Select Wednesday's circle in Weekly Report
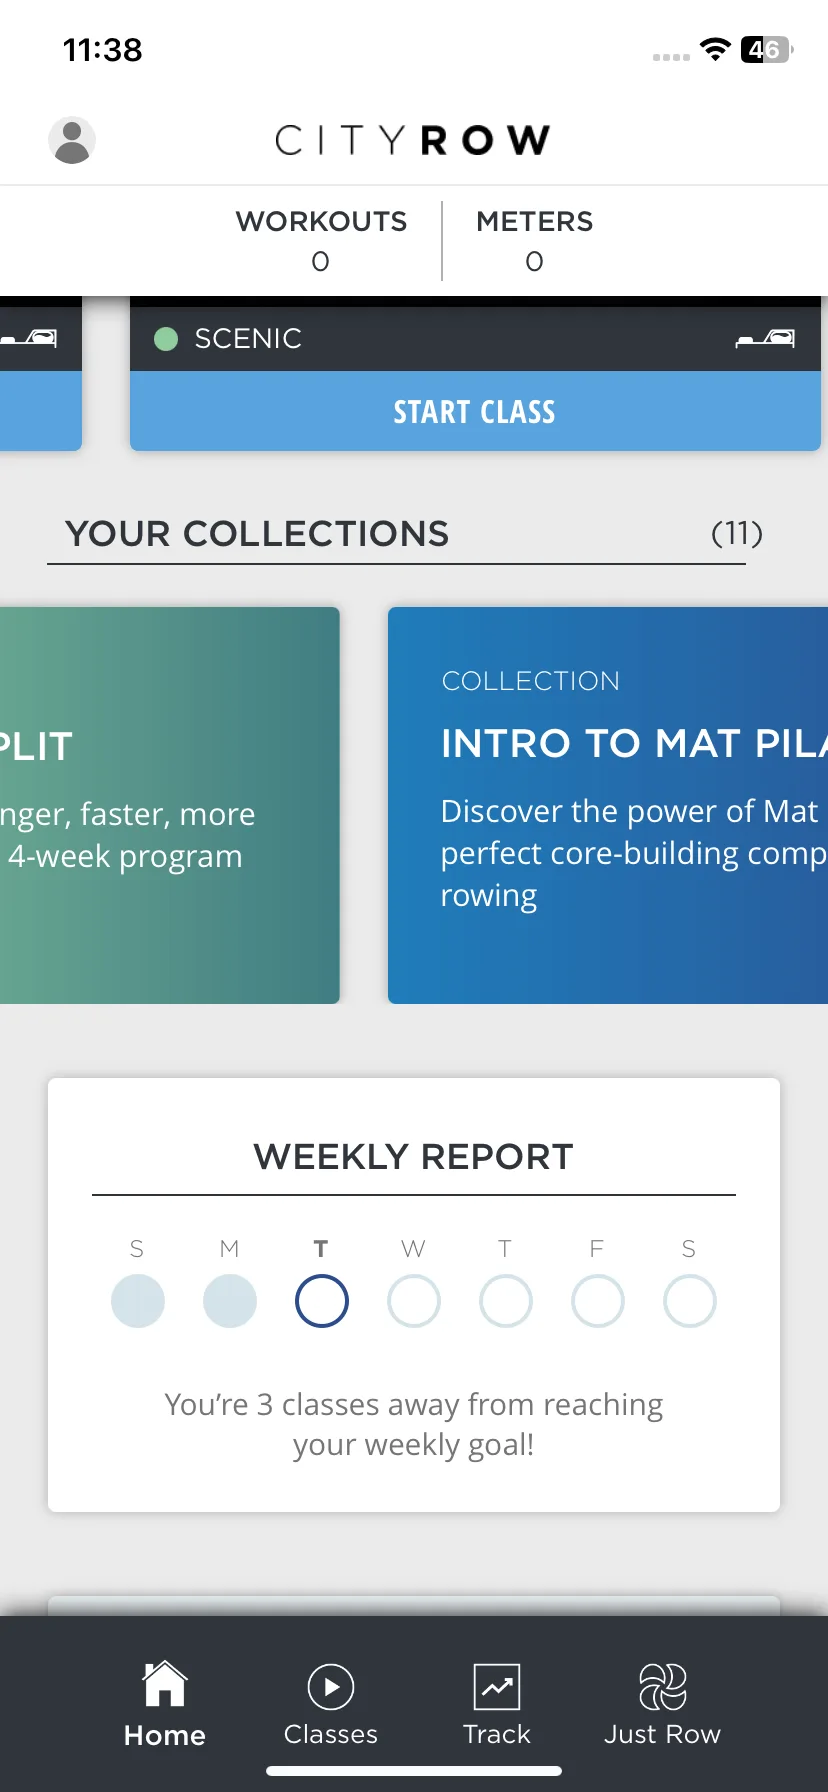Screen dimensions: 828x1792 414,1301
